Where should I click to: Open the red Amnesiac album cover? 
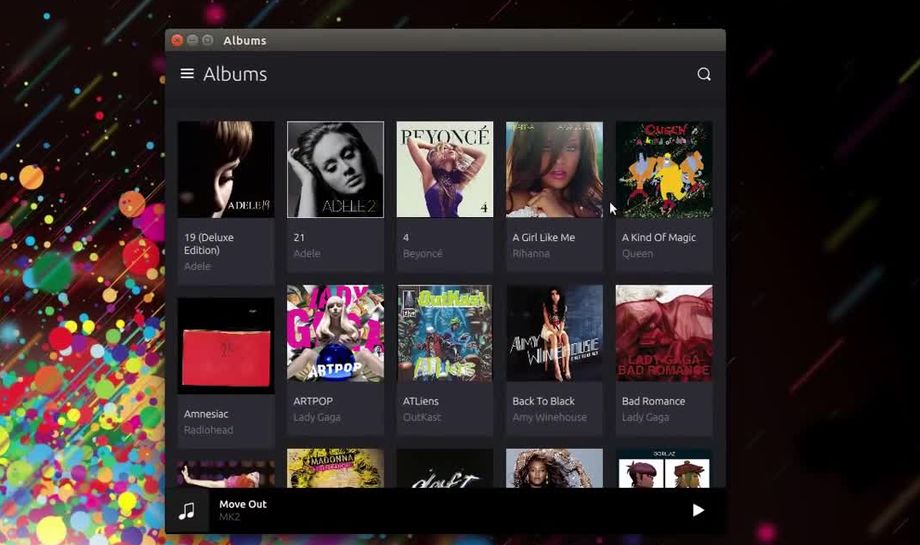[226, 345]
